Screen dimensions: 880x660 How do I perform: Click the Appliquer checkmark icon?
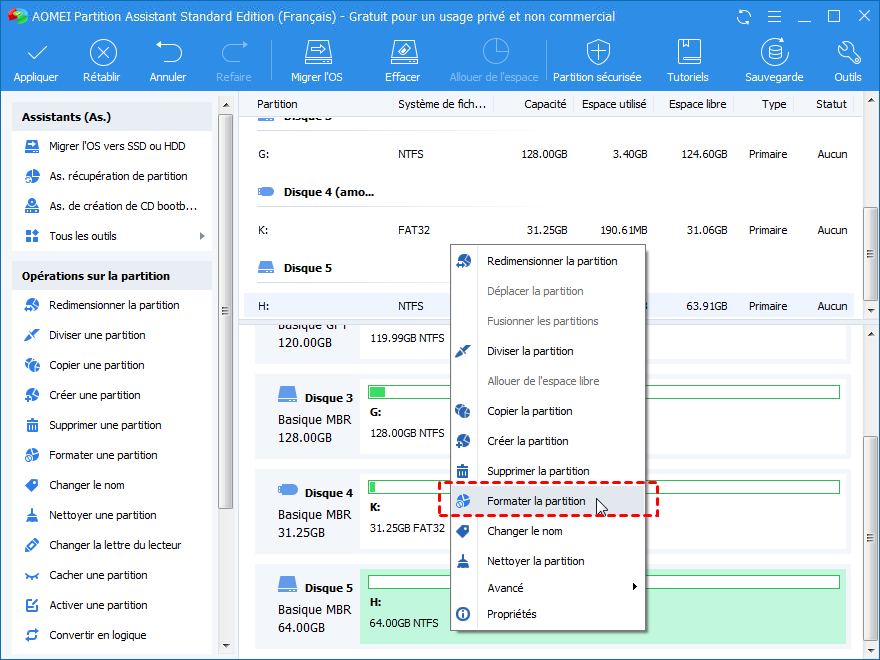coord(36,53)
